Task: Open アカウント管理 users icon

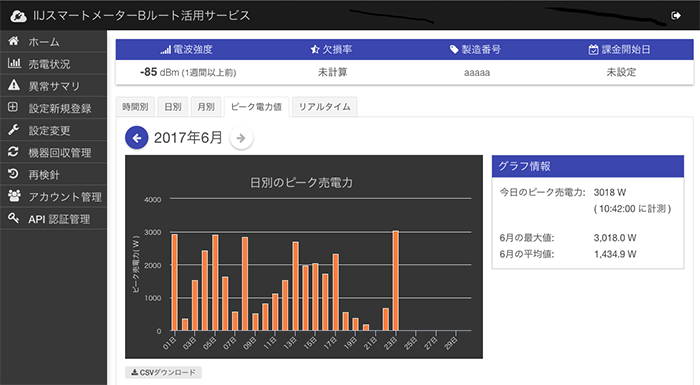Action: [x=14, y=196]
